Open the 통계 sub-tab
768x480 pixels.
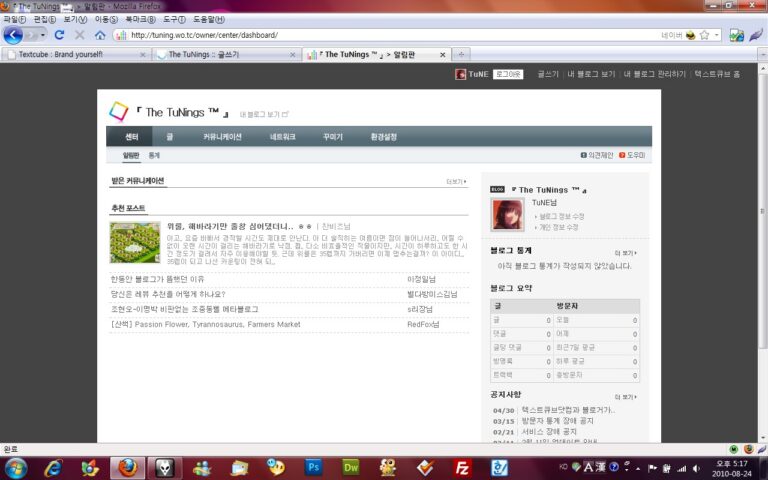tap(154, 155)
